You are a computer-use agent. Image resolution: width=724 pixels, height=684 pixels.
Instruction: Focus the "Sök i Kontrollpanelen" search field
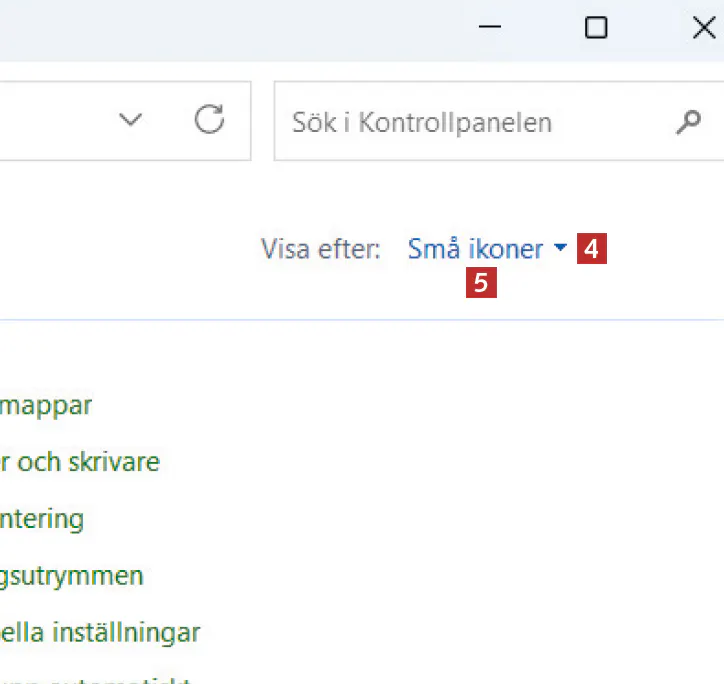pyautogui.click(x=470, y=122)
